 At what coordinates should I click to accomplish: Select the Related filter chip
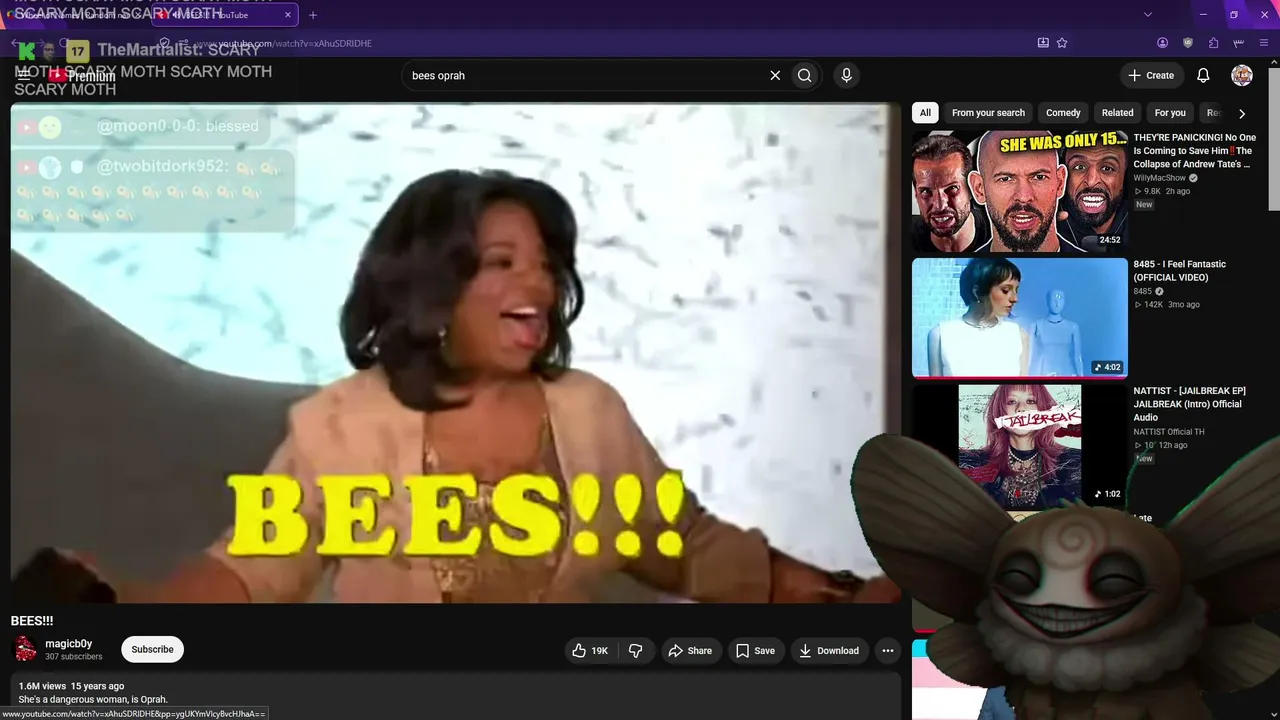point(1117,113)
